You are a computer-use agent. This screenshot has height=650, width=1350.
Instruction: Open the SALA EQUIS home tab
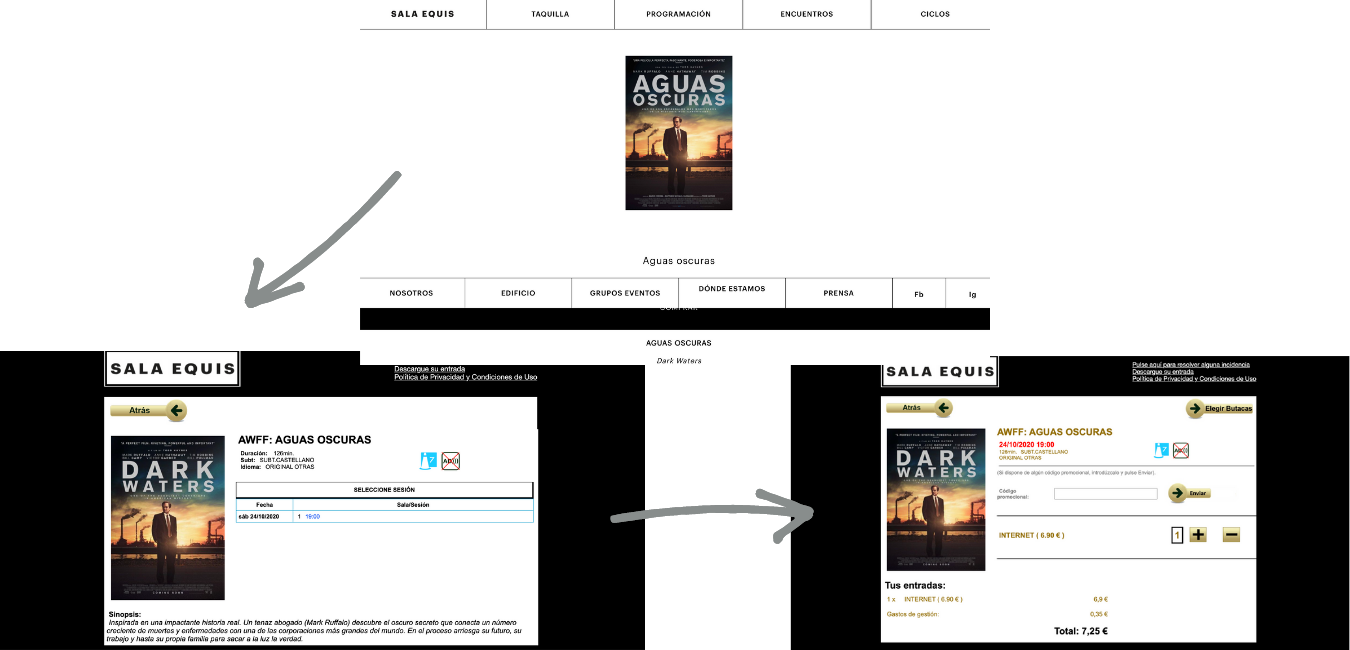point(421,14)
